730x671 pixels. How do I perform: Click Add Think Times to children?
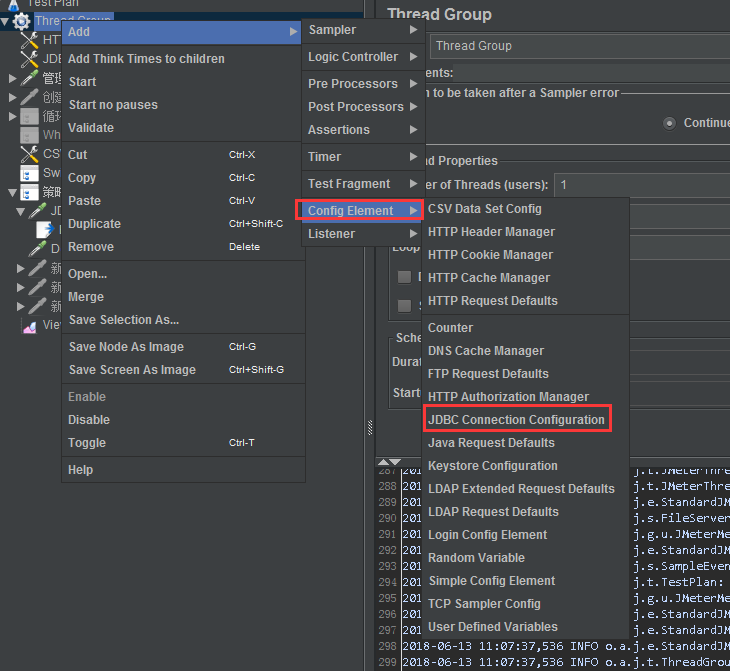(x=146, y=59)
